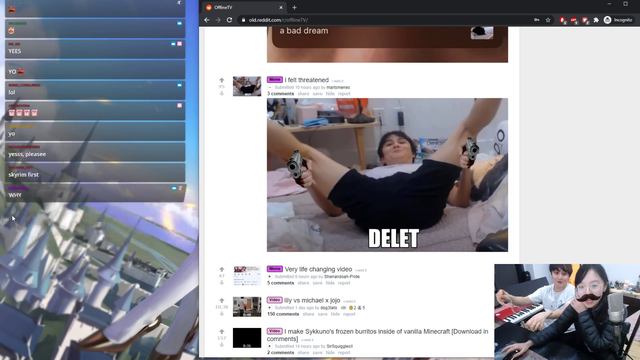Open 5 comments on 'Very life changing video'
Screen dimensions: 640x360
(x=280, y=283)
